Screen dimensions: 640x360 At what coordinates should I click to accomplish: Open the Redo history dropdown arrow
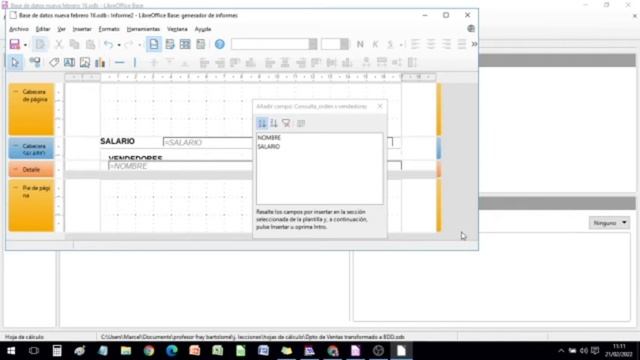click(x=139, y=44)
